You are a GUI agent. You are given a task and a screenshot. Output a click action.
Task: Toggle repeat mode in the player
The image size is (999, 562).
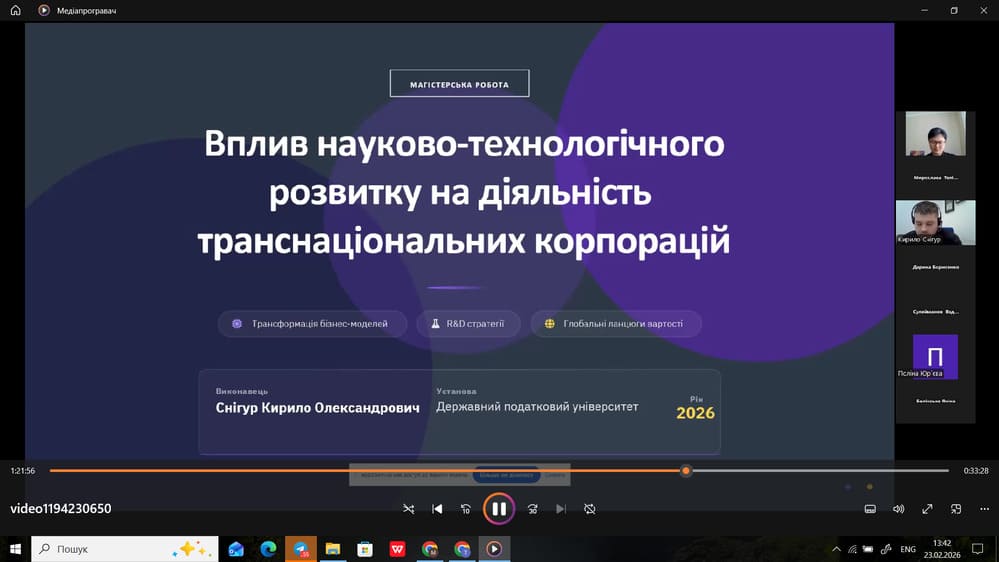coord(590,509)
